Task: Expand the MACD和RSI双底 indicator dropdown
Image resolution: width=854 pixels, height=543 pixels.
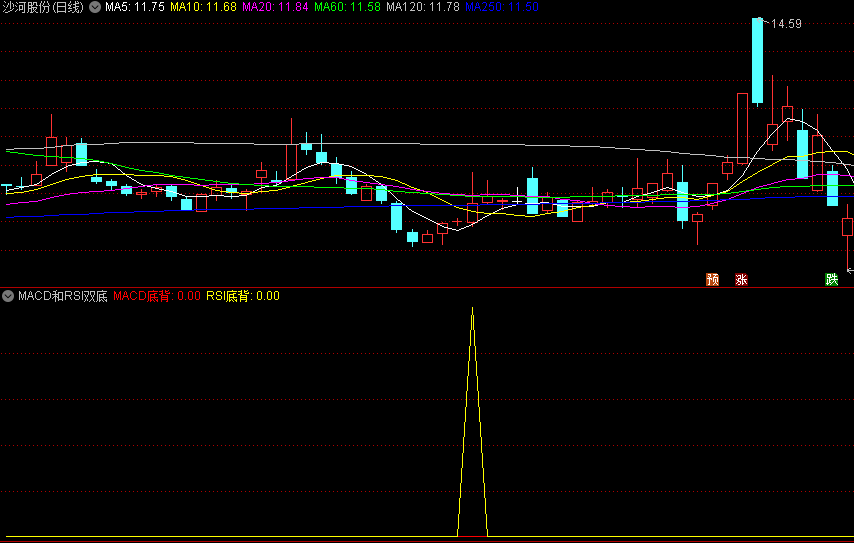Action: pos(8,296)
